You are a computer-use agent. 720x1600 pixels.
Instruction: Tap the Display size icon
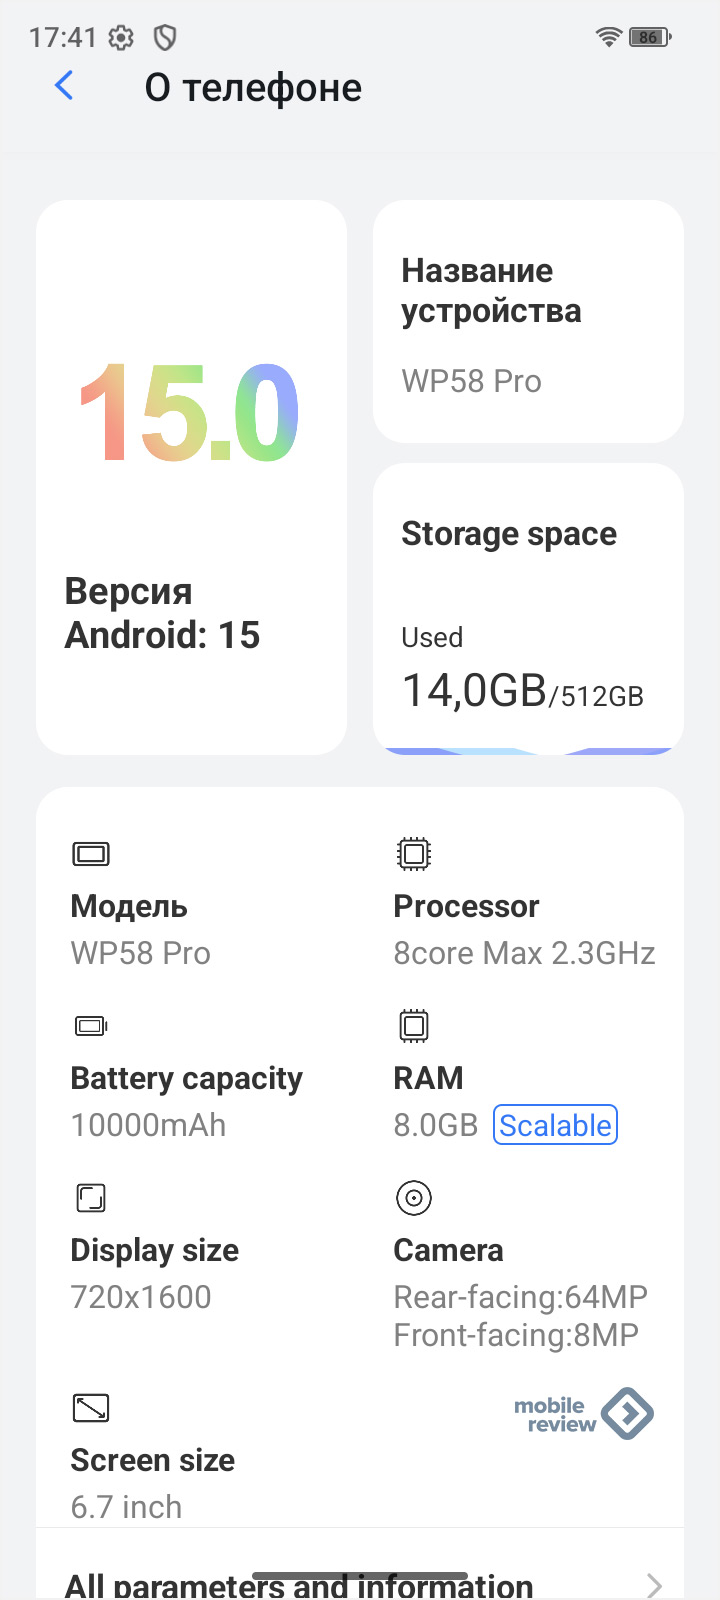tap(91, 1198)
